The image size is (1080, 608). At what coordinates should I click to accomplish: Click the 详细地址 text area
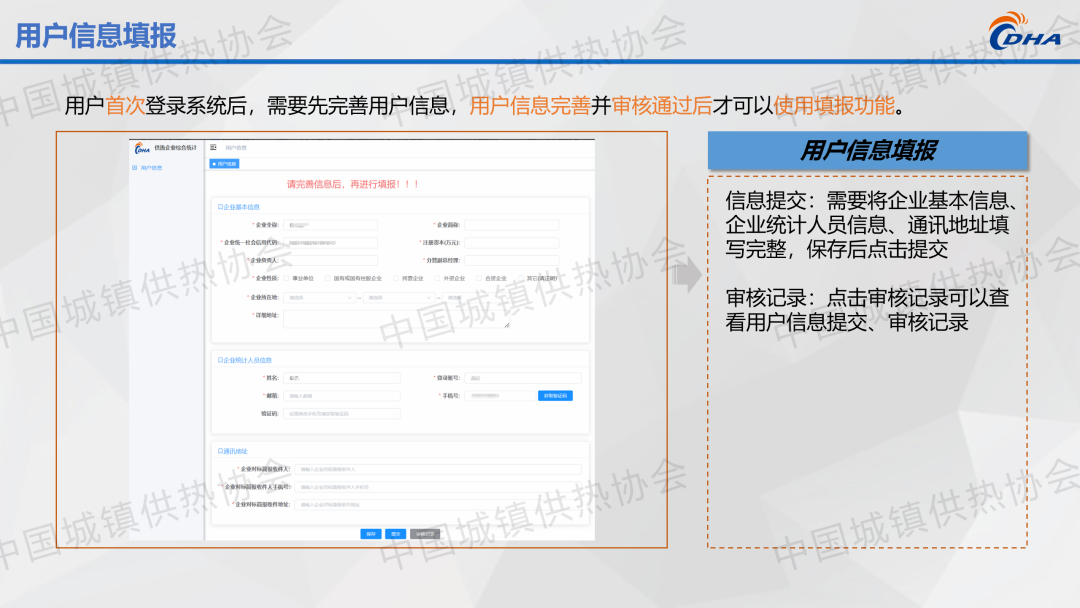point(396,318)
